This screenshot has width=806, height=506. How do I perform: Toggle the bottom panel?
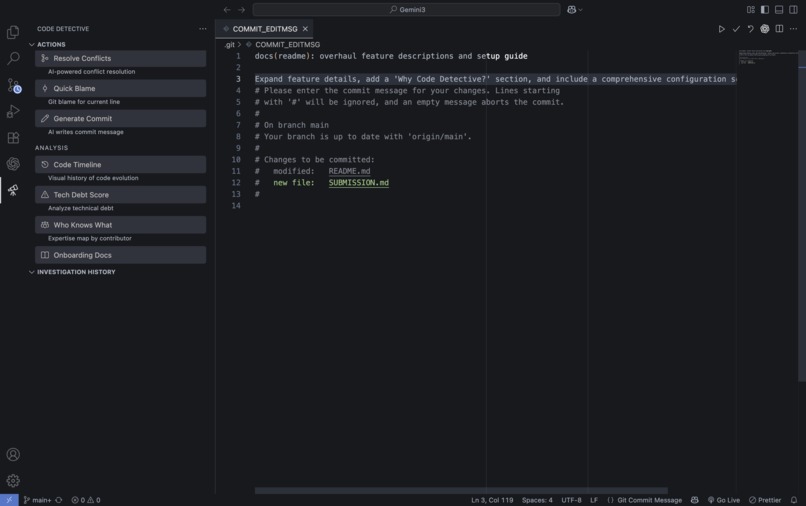click(779, 9)
